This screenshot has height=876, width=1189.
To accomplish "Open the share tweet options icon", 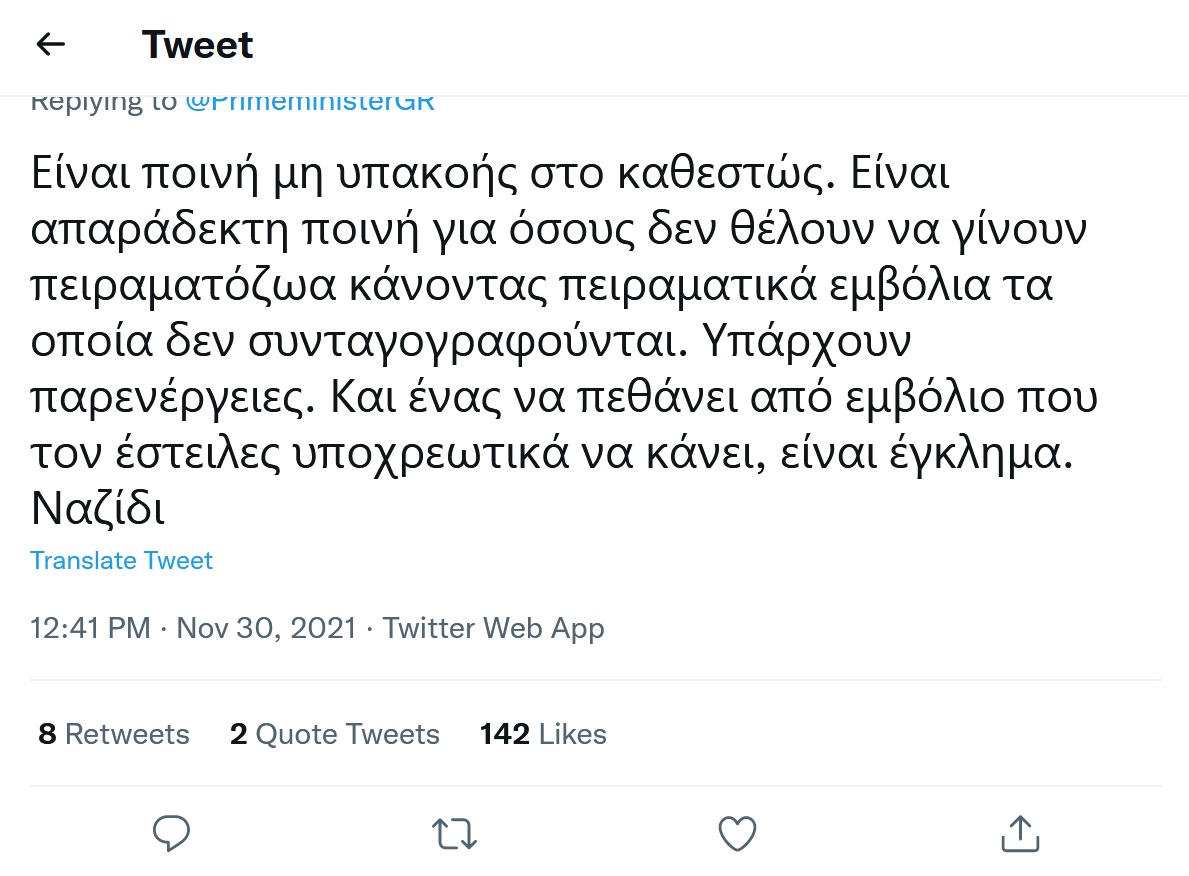I will point(1018,832).
